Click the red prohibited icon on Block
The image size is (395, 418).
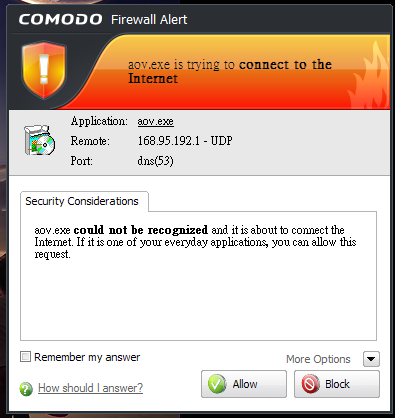tap(310, 384)
